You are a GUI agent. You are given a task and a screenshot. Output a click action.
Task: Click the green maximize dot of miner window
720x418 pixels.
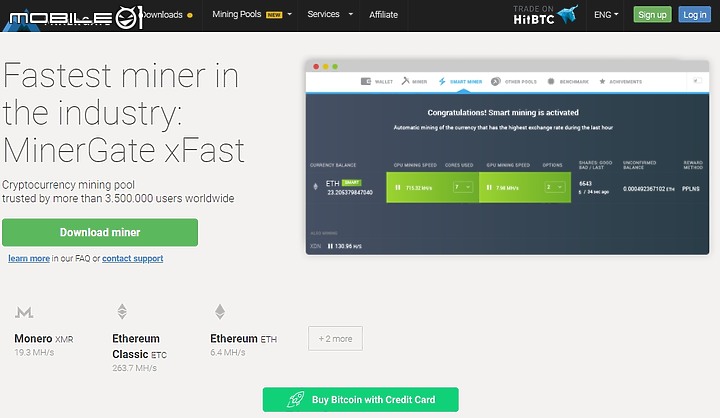[335, 67]
